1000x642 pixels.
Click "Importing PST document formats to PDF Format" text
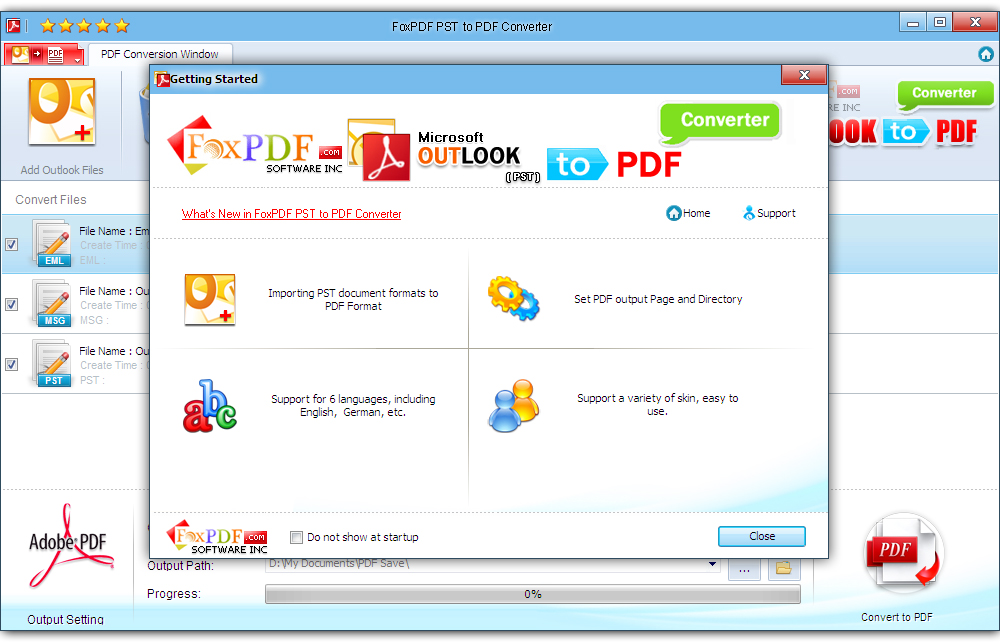pos(353,300)
